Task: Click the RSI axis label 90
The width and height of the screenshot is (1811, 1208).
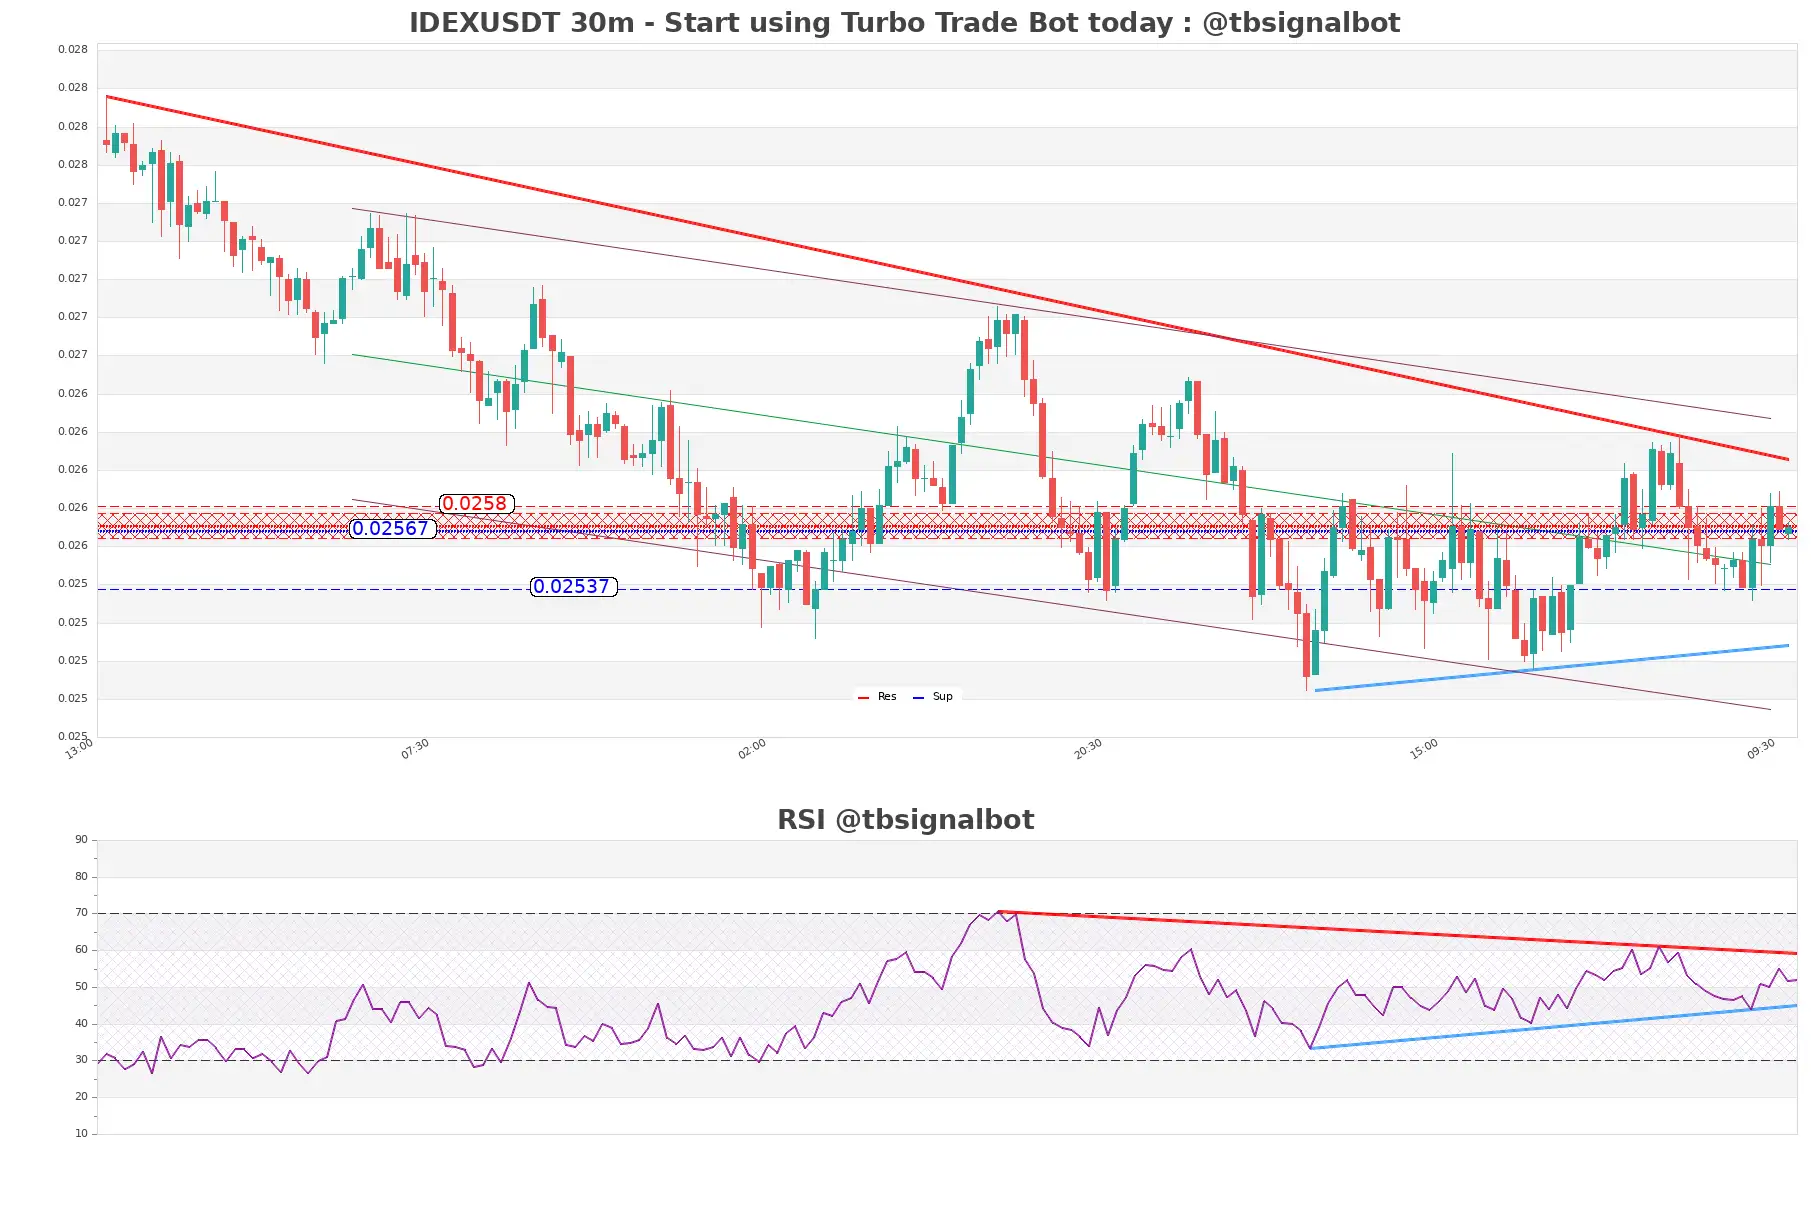Action: pos(81,840)
